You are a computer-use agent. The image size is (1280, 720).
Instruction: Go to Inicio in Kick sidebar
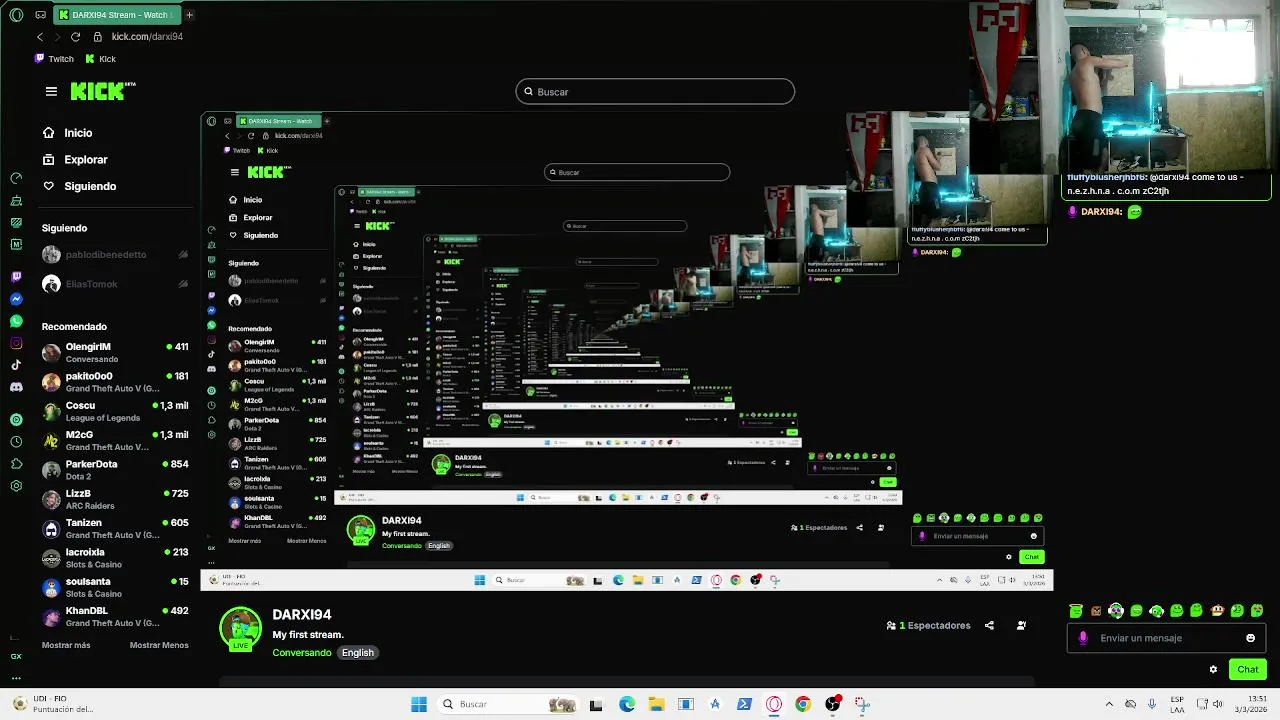click(x=78, y=133)
